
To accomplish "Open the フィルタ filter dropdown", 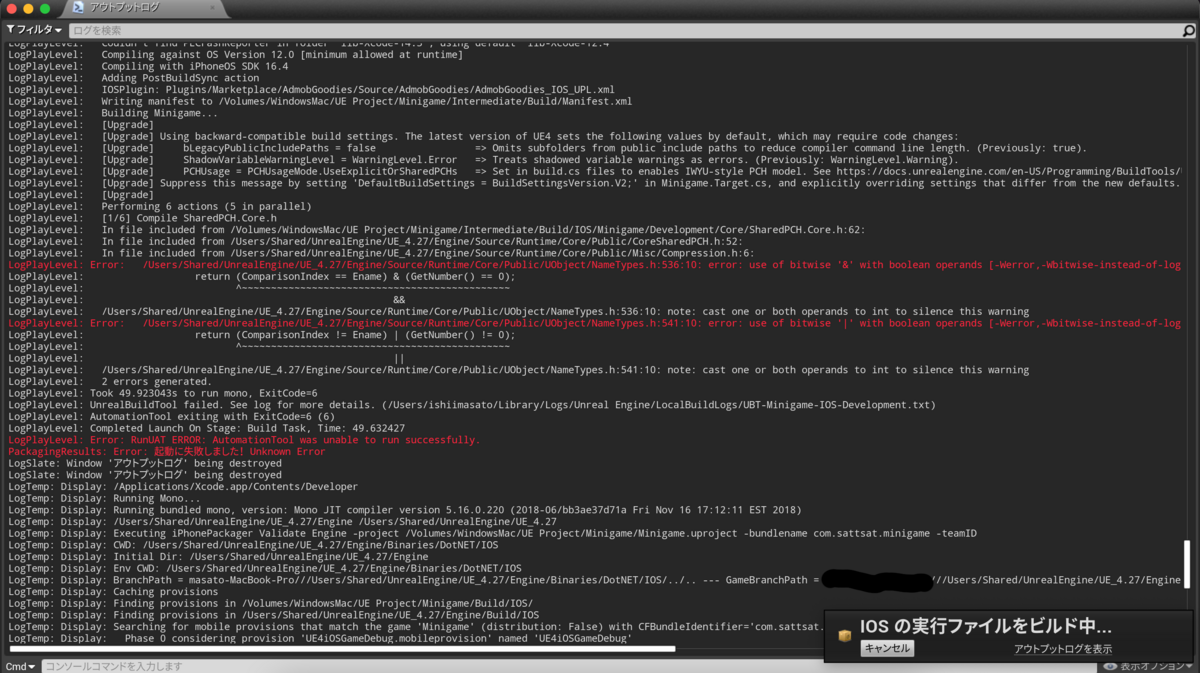I will coord(34,30).
